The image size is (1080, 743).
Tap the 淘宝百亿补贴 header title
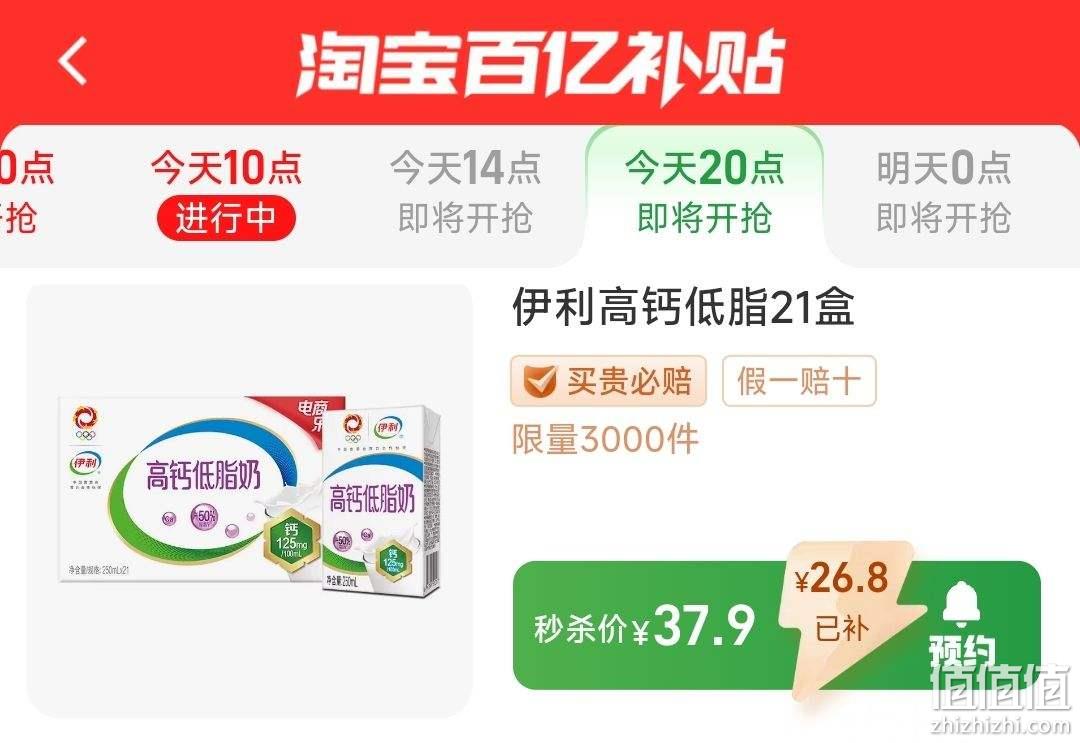pos(541,63)
